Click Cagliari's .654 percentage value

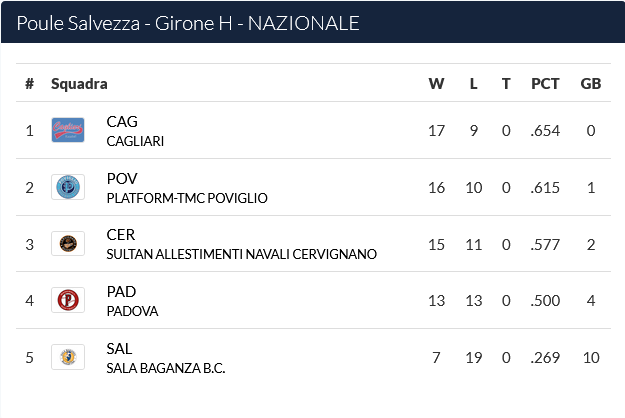tap(545, 131)
